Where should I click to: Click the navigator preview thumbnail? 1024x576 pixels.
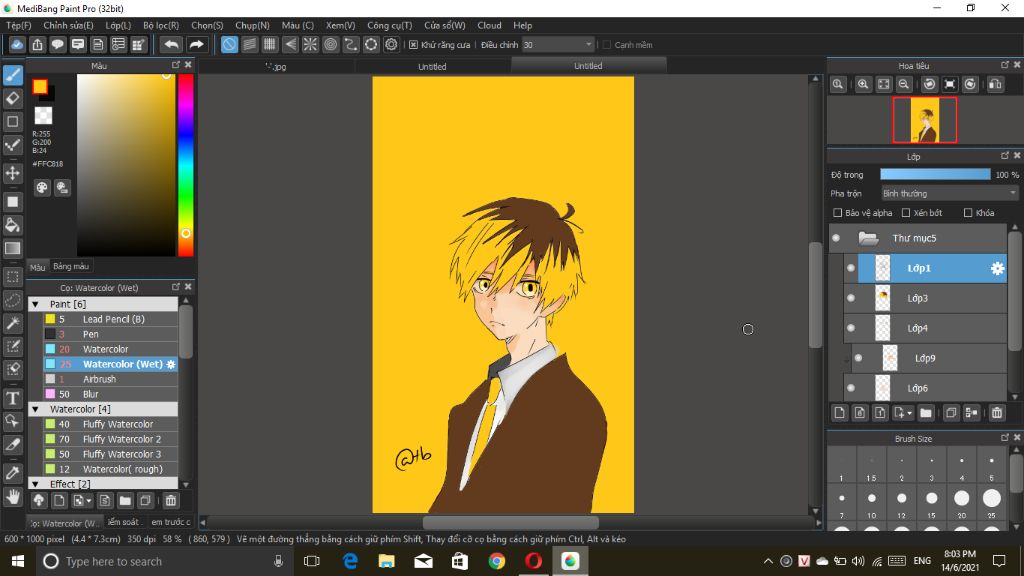pyautogui.click(x=925, y=120)
